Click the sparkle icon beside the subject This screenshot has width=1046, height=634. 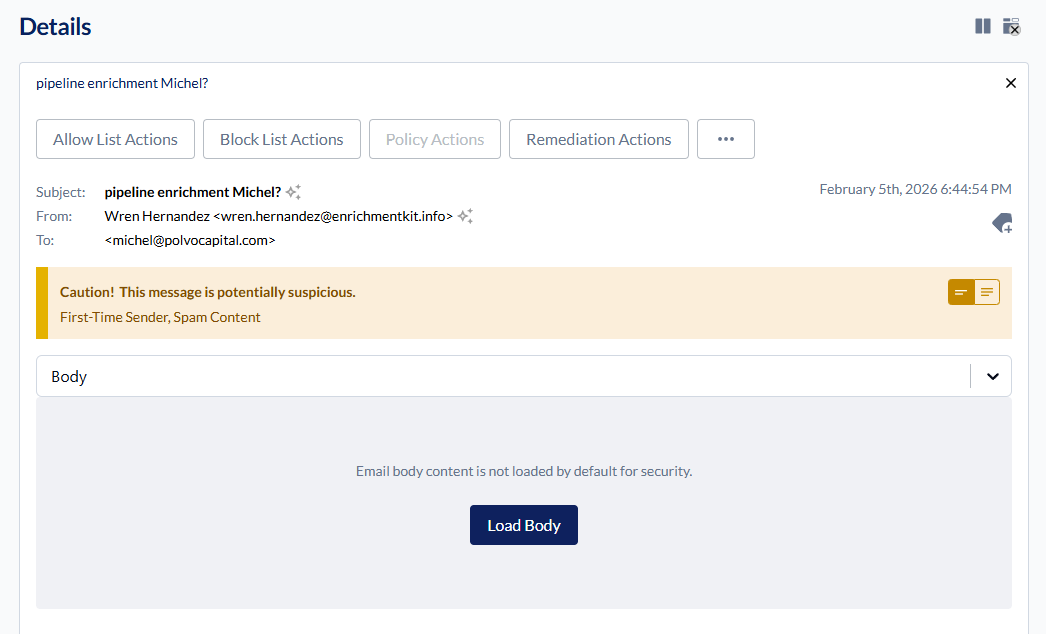click(293, 192)
